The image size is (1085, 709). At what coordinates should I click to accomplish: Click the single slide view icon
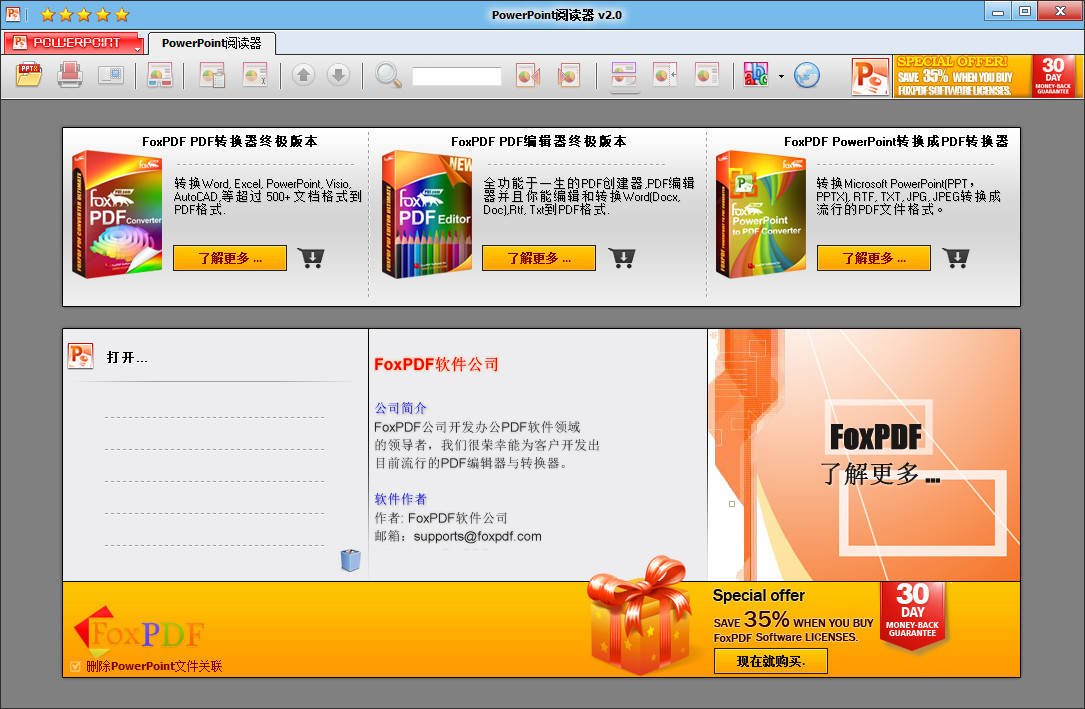pos(706,75)
